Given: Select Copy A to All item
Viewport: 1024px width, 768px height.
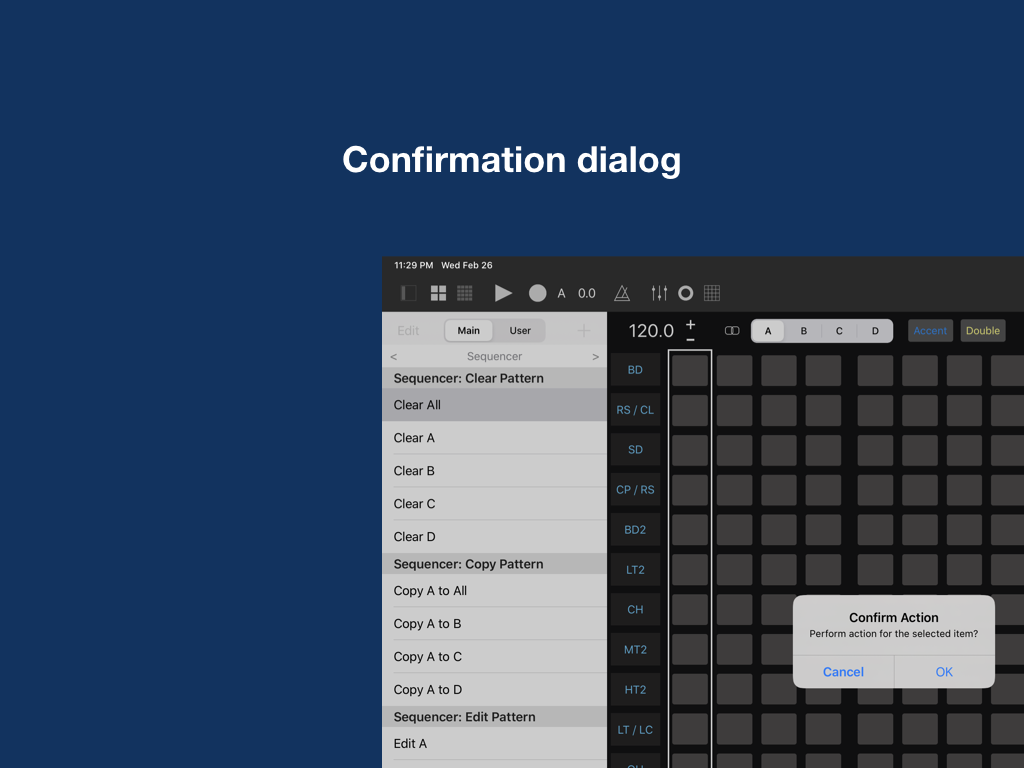Looking at the screenshot, I should click(494, 591).
